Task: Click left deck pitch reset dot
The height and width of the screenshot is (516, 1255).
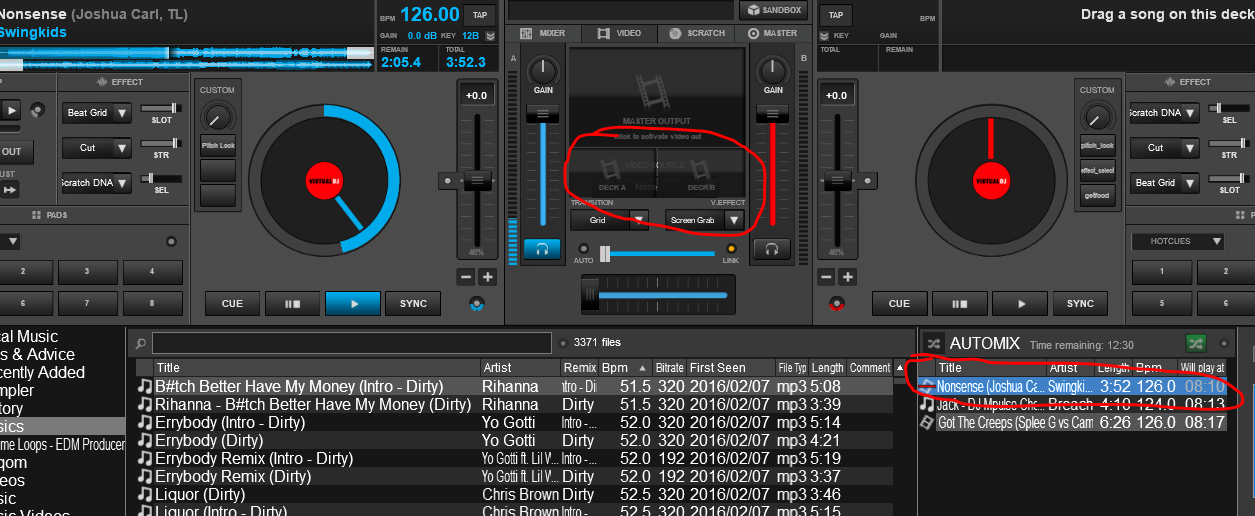Action: click(x=446, y=181)
